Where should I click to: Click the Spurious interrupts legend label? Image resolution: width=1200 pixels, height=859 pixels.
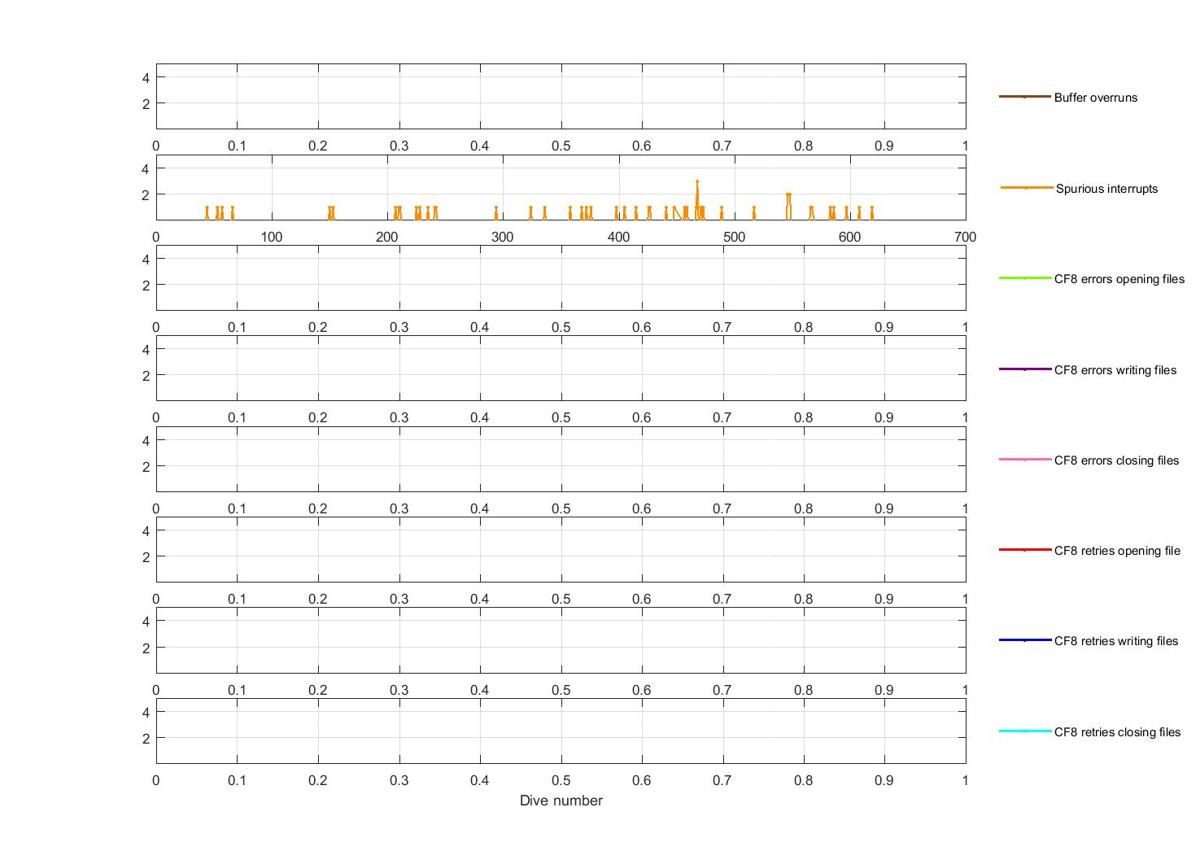pos(1107,188)
